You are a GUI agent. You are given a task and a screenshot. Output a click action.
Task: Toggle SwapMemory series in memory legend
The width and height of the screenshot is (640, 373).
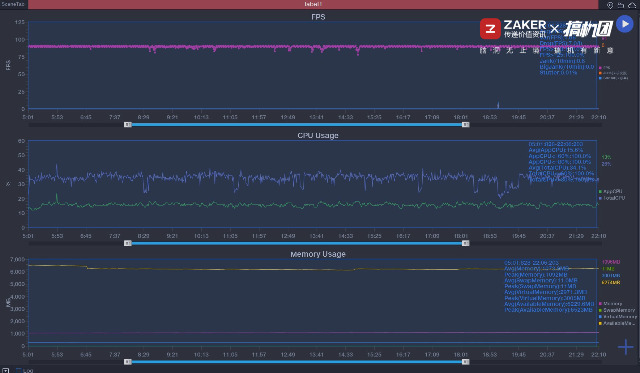click(x=616, y=310)
